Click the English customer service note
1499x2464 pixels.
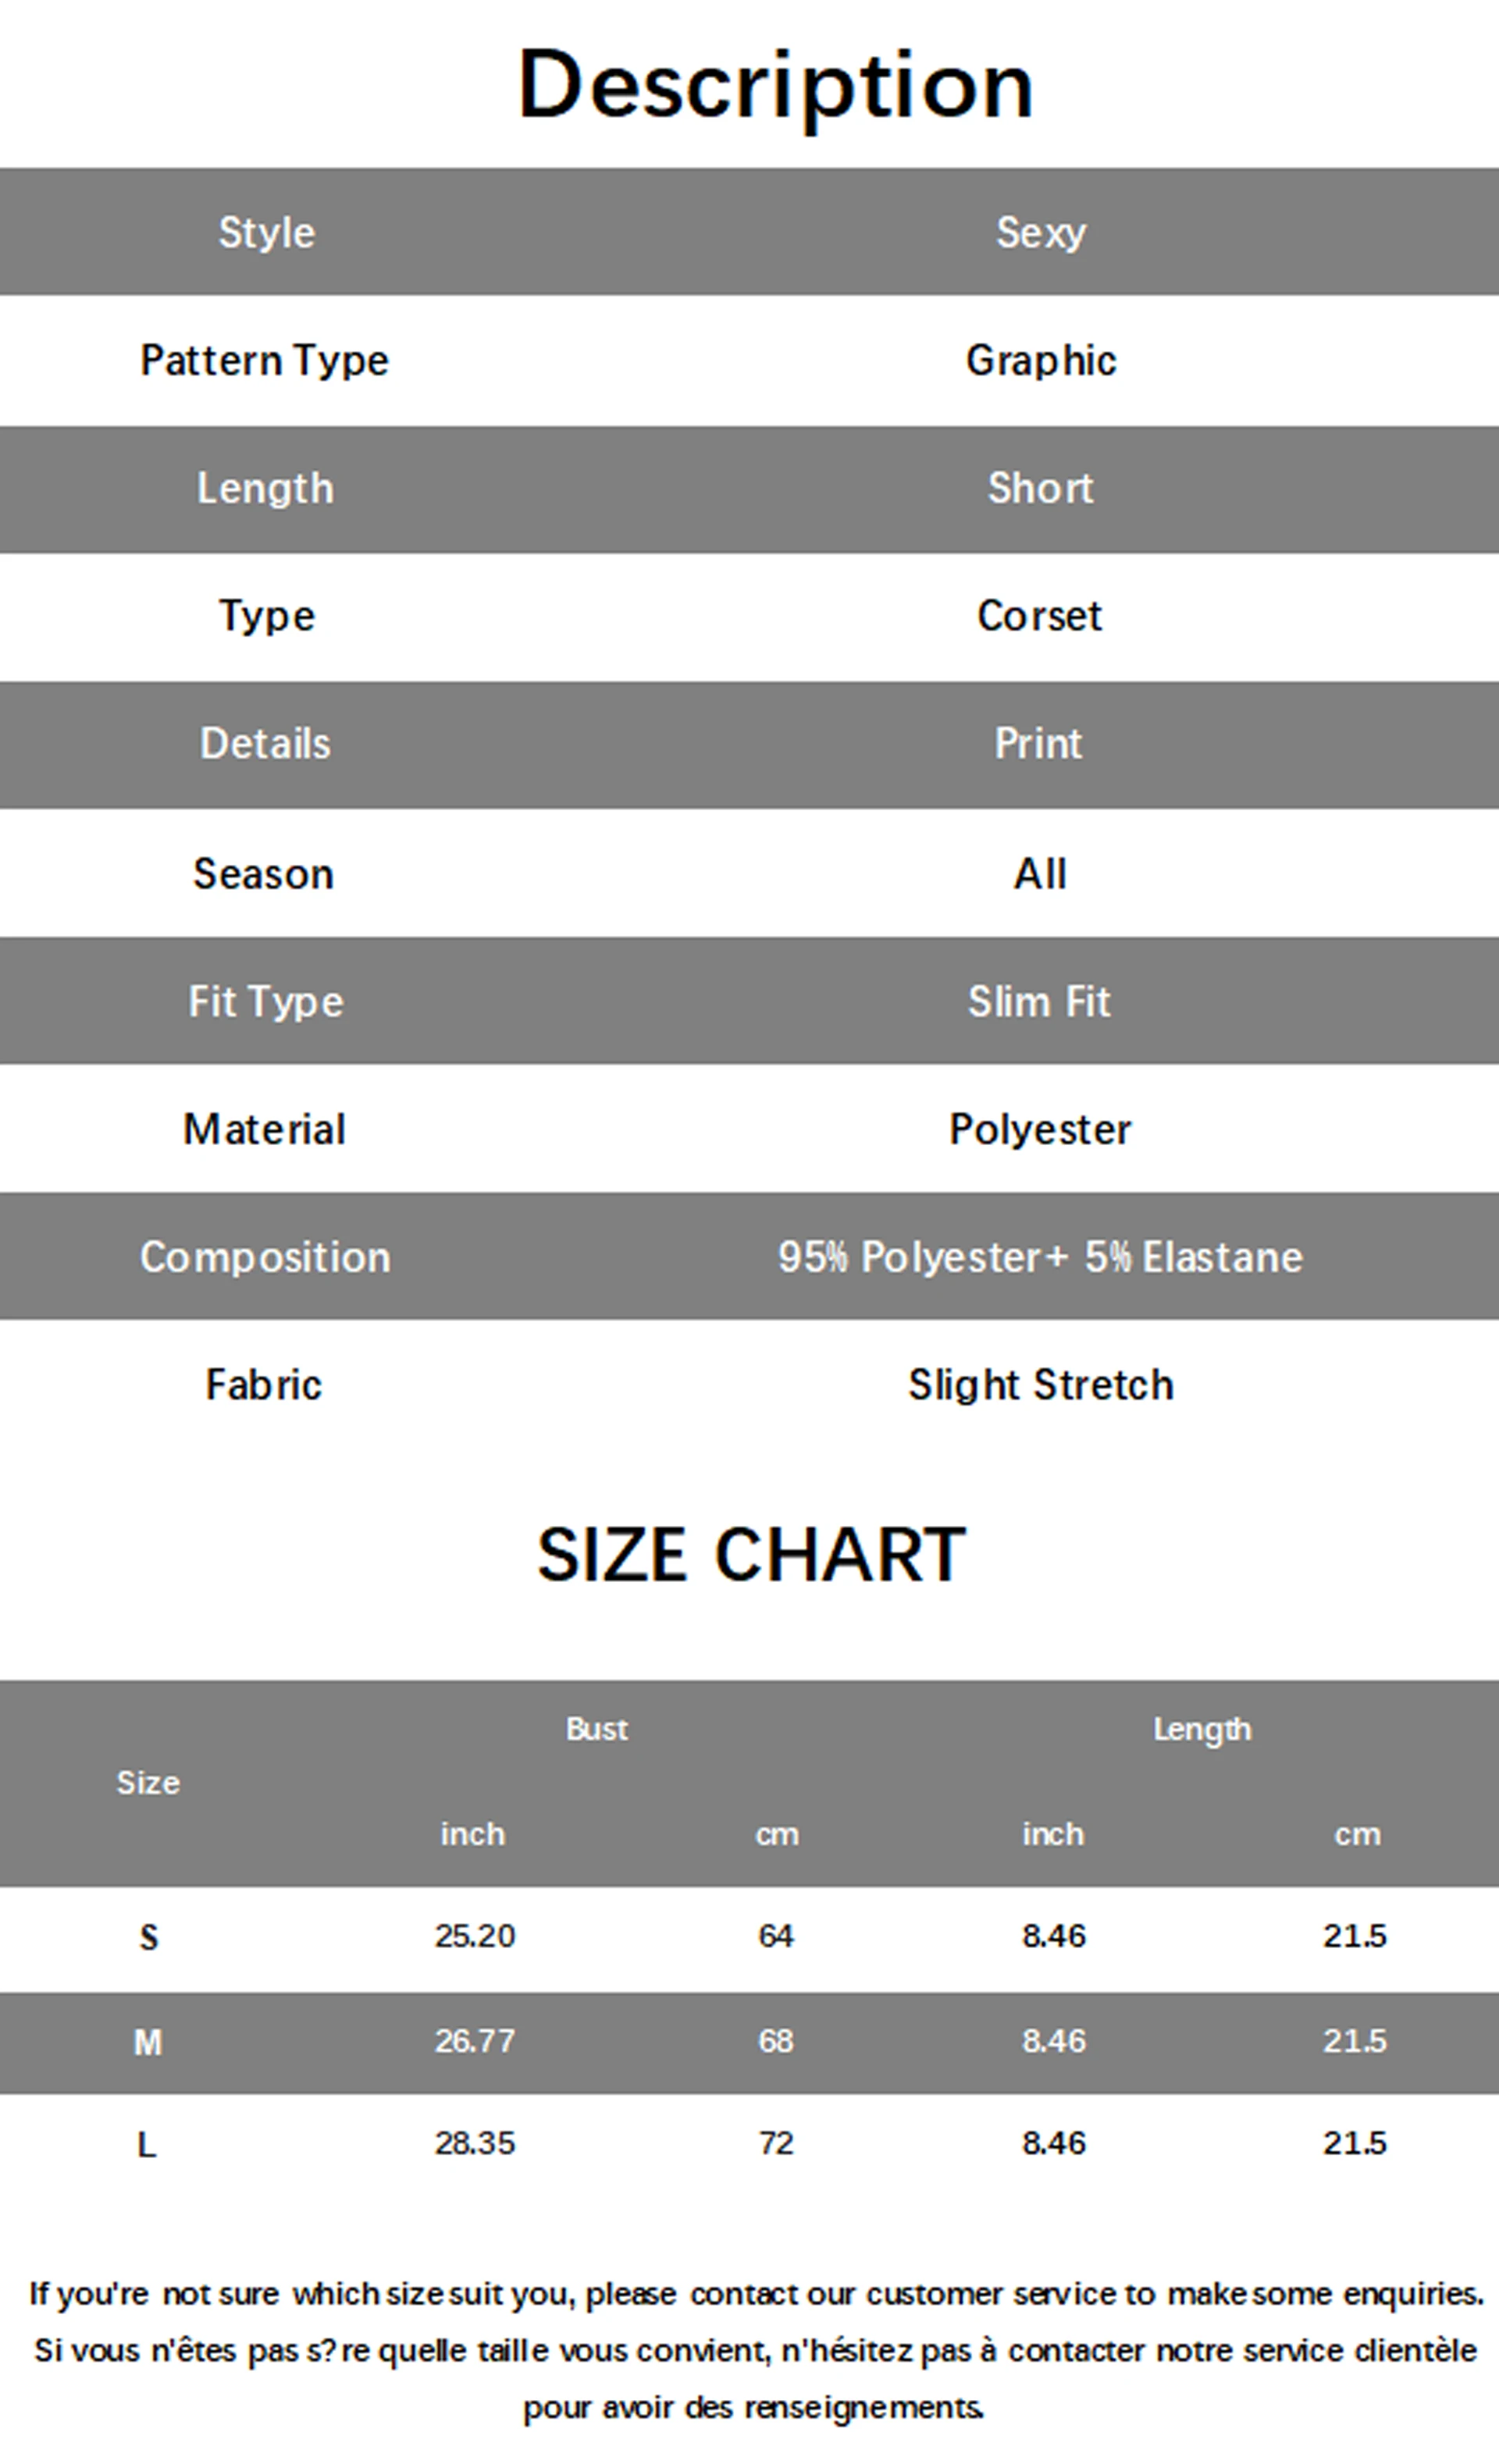(755, 2294)
